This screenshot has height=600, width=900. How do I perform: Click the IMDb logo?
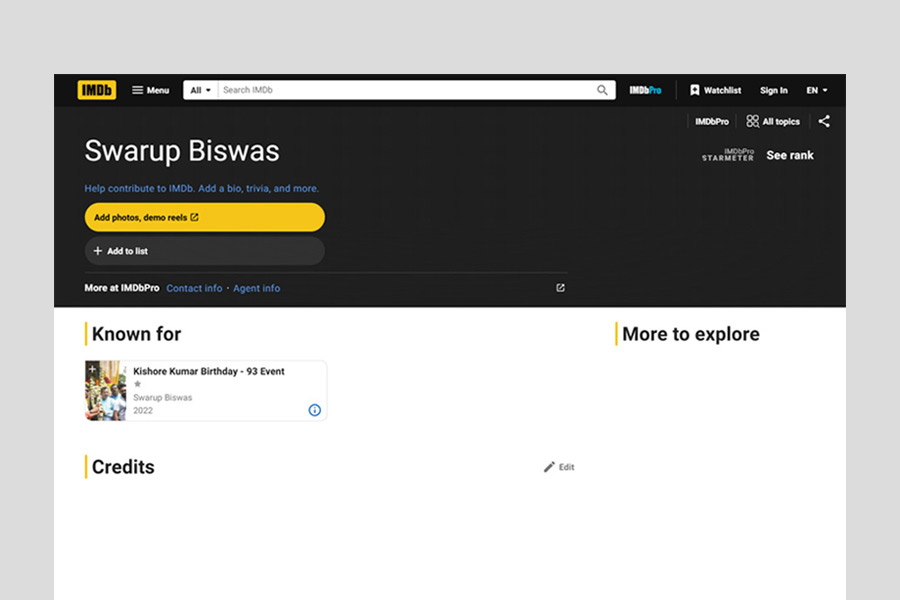[97, 90]
